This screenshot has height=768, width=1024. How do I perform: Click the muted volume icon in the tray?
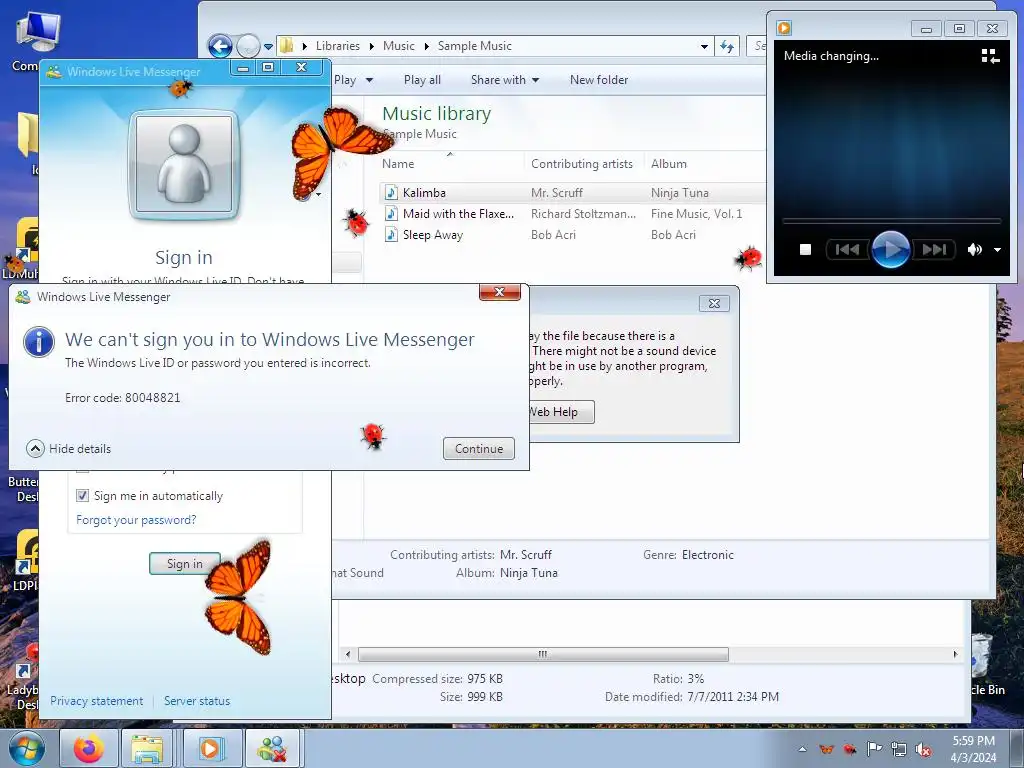coord(923,750)
